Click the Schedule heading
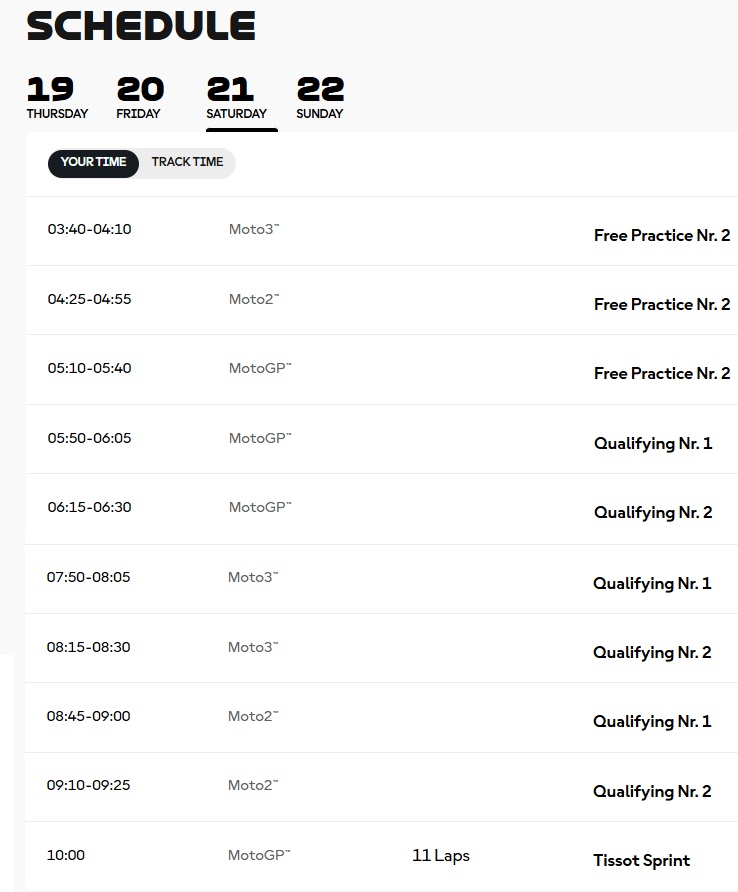 pyautogui.click(x=141, y=26)
